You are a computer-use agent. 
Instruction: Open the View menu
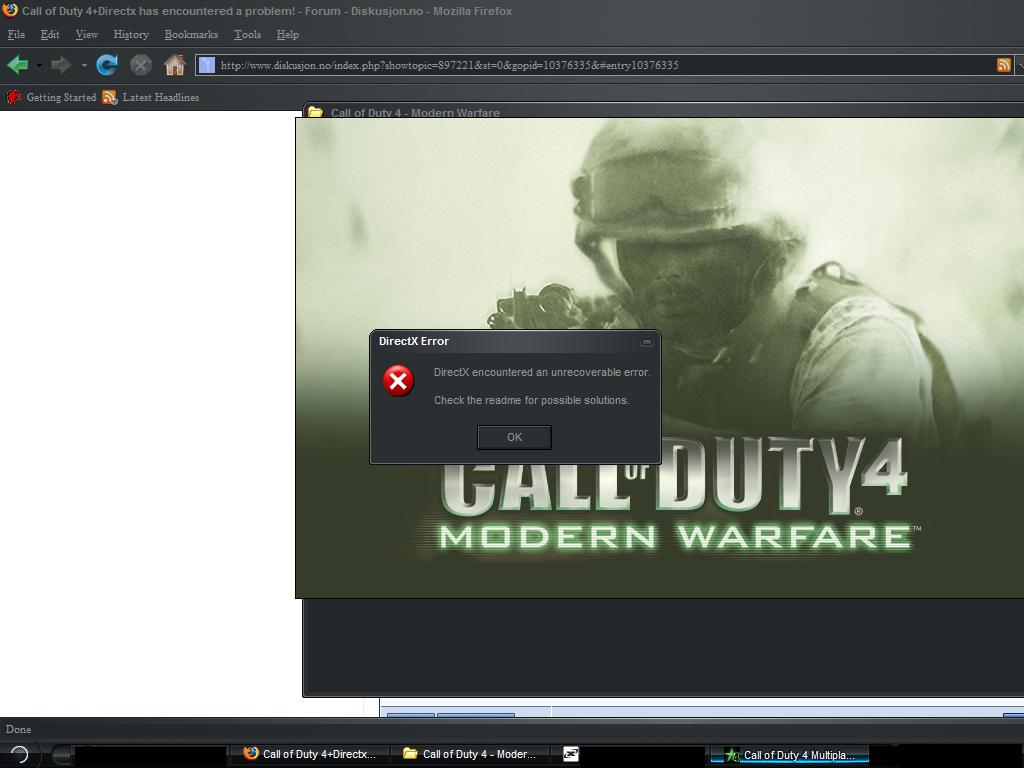point(86,35)
